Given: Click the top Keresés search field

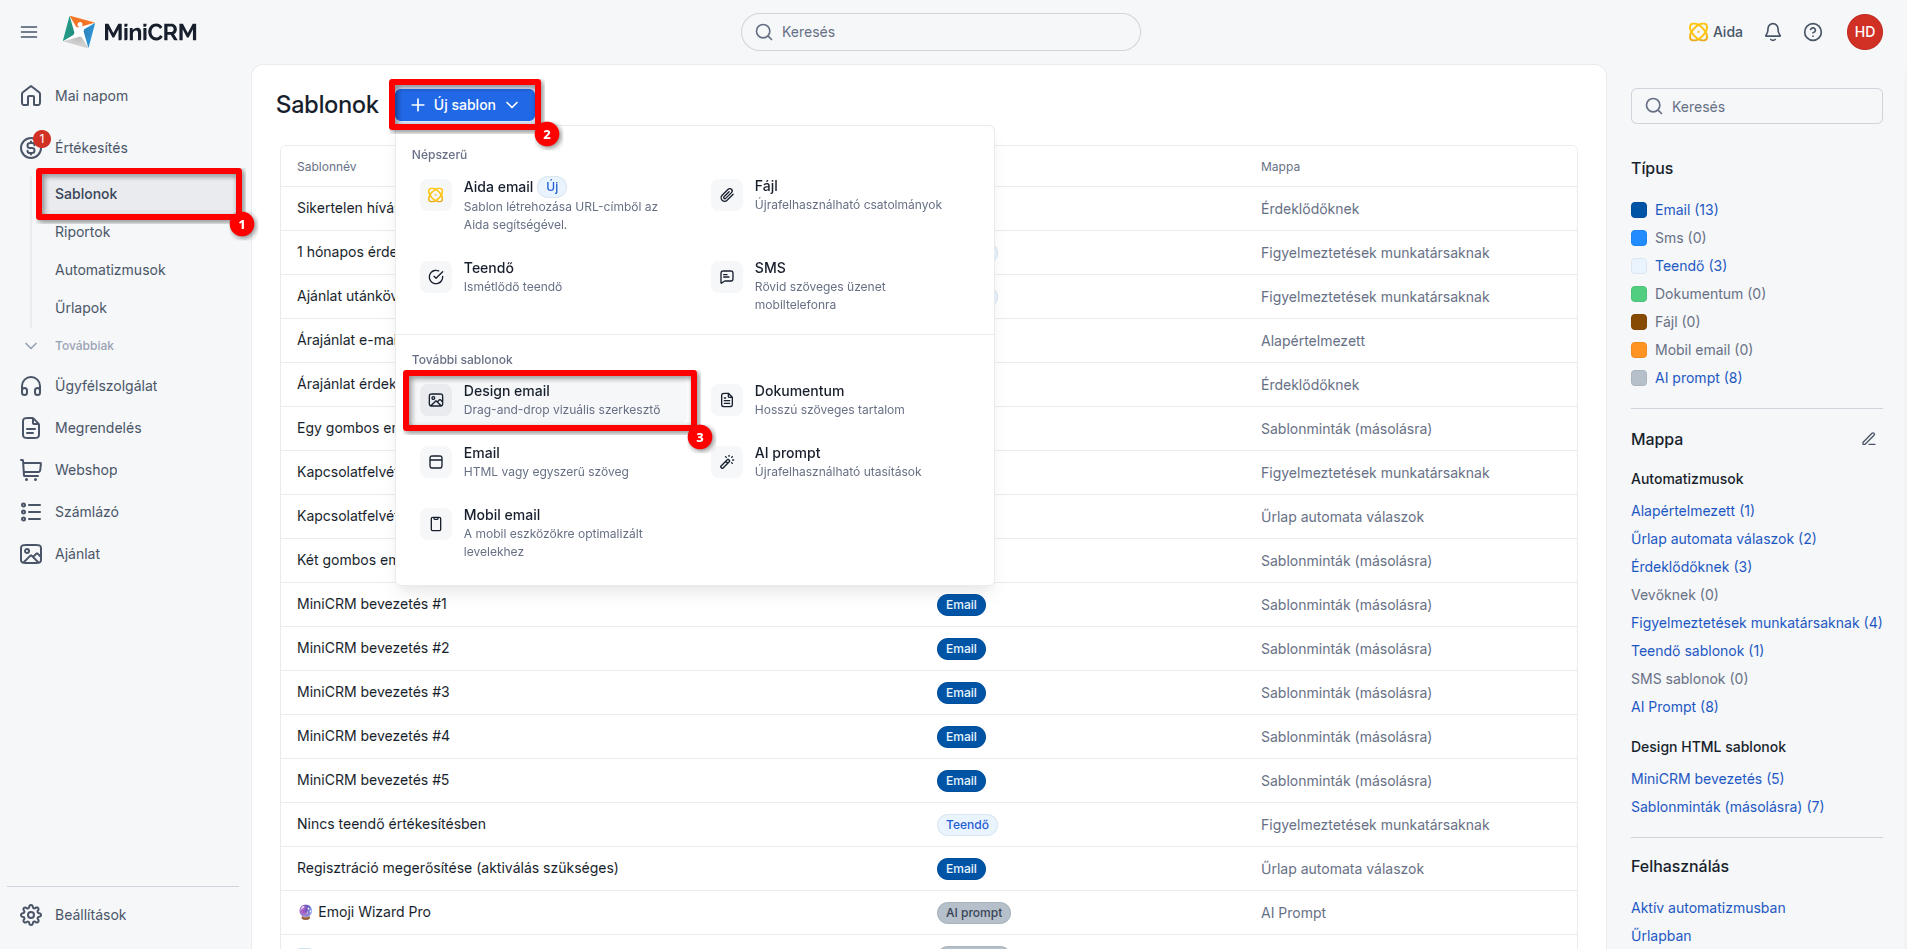Looking at the screenshot, I should (941, 32).
